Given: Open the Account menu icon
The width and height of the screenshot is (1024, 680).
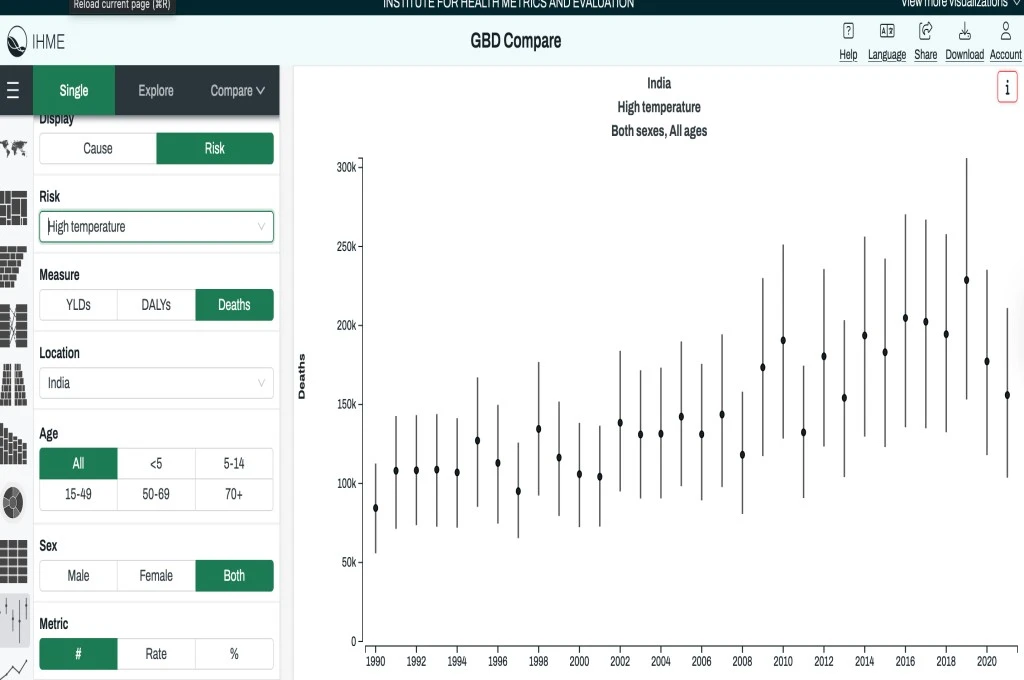Looking at the screenshot, I should point(1005,31).
